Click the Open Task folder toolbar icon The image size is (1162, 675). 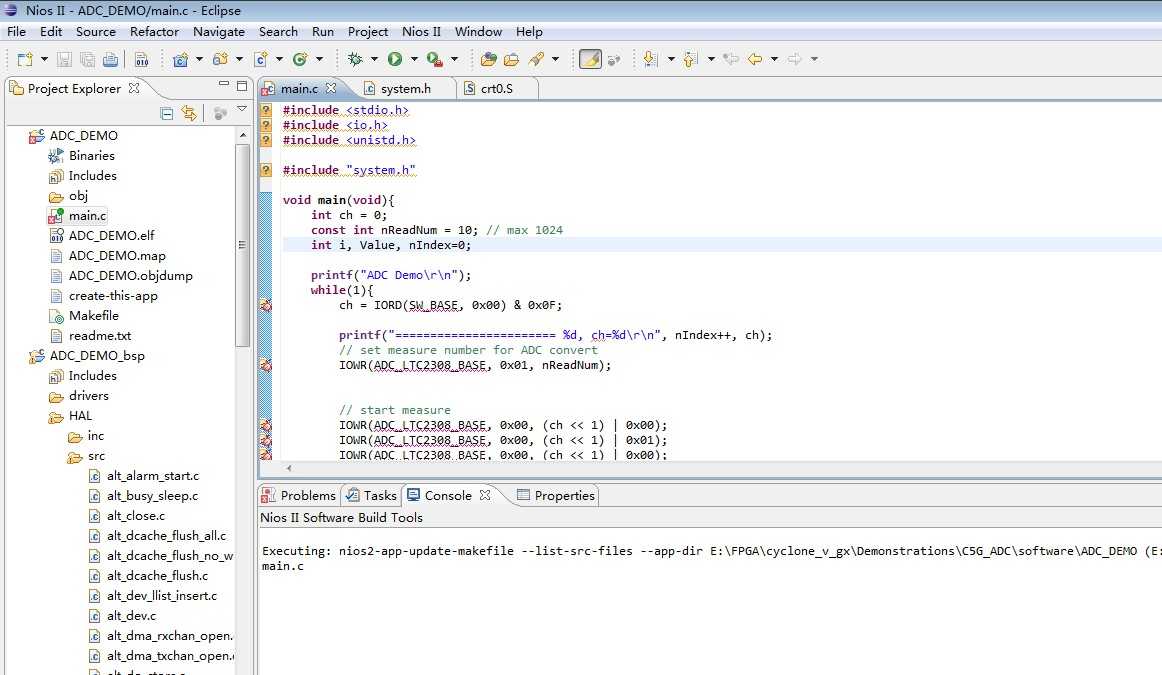tap(511, 59)
